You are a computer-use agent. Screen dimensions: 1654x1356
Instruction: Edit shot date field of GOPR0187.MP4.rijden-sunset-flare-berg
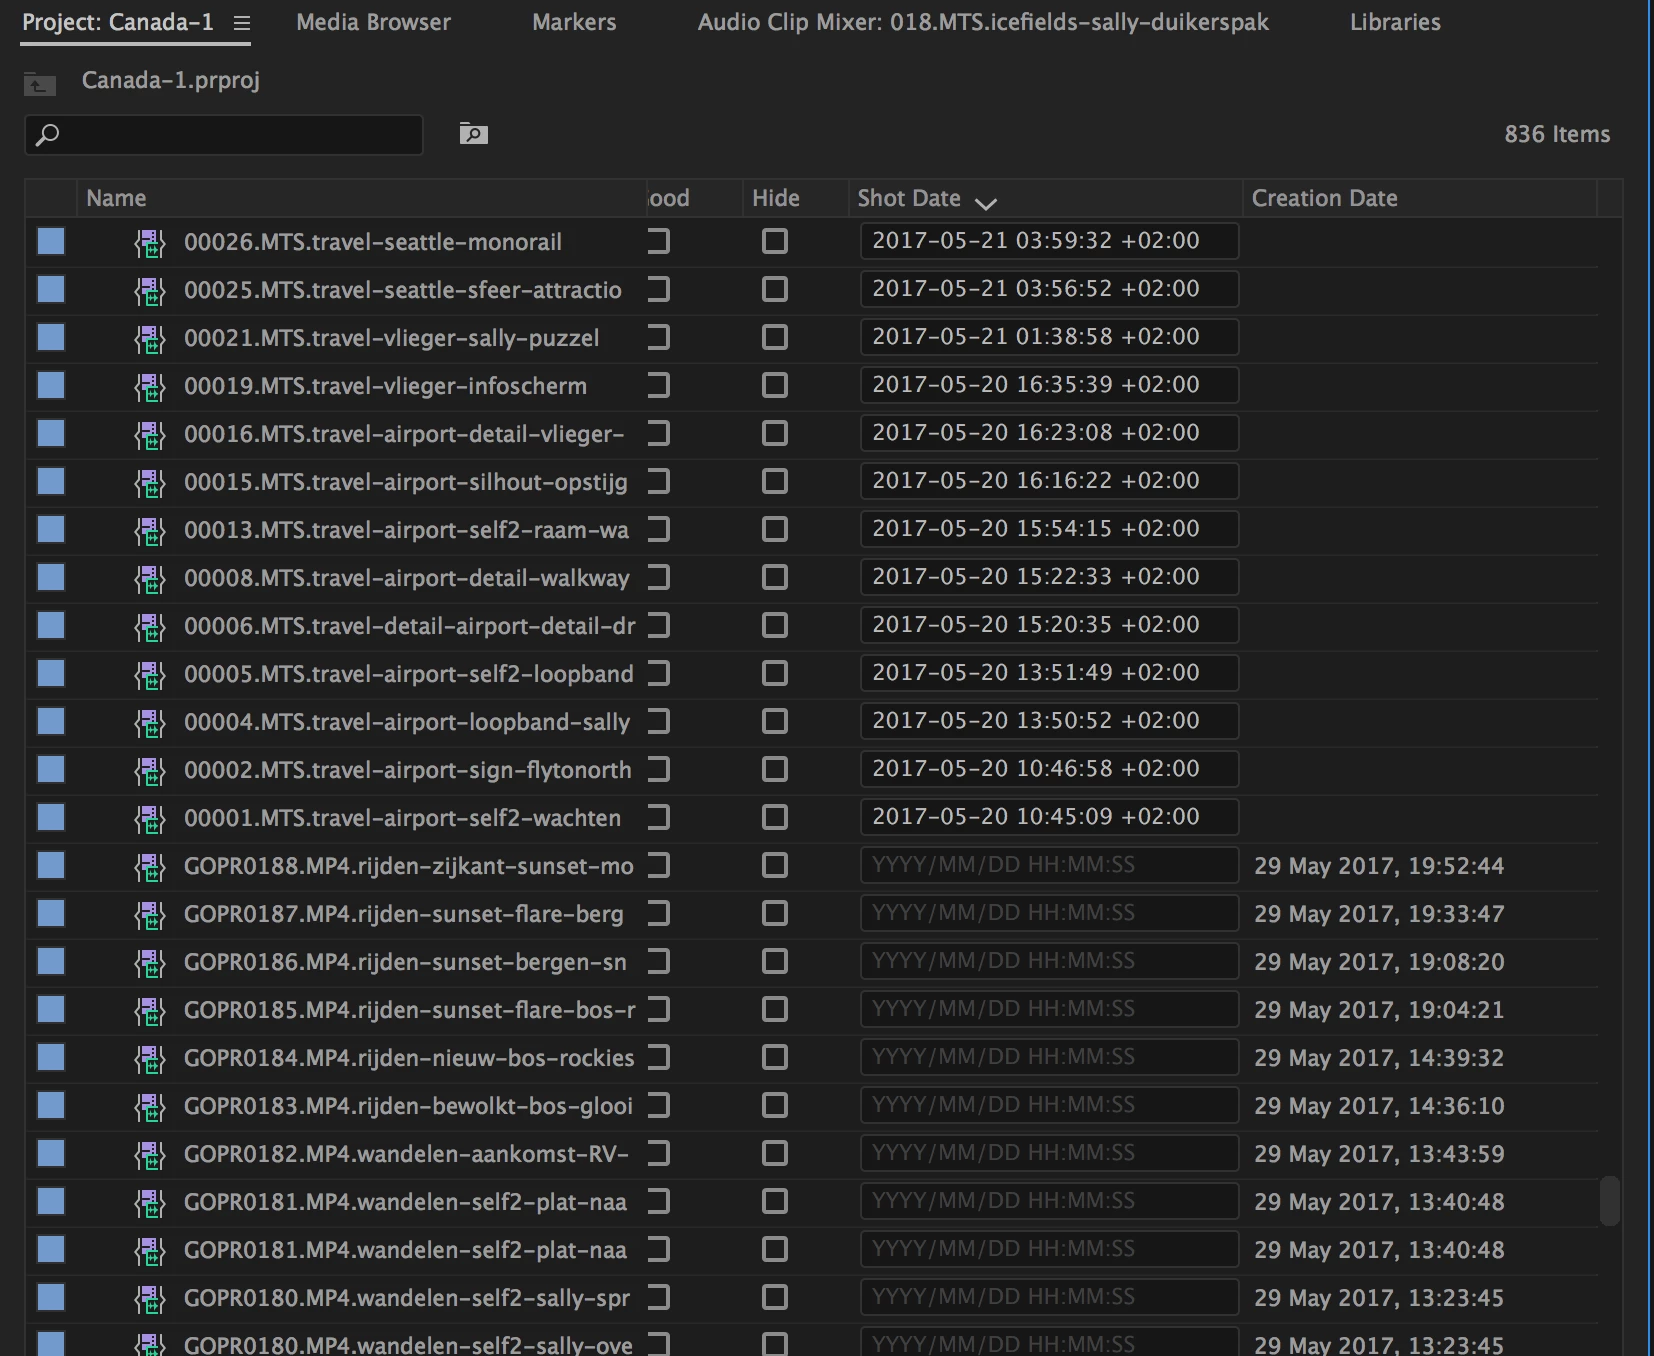1049,913
